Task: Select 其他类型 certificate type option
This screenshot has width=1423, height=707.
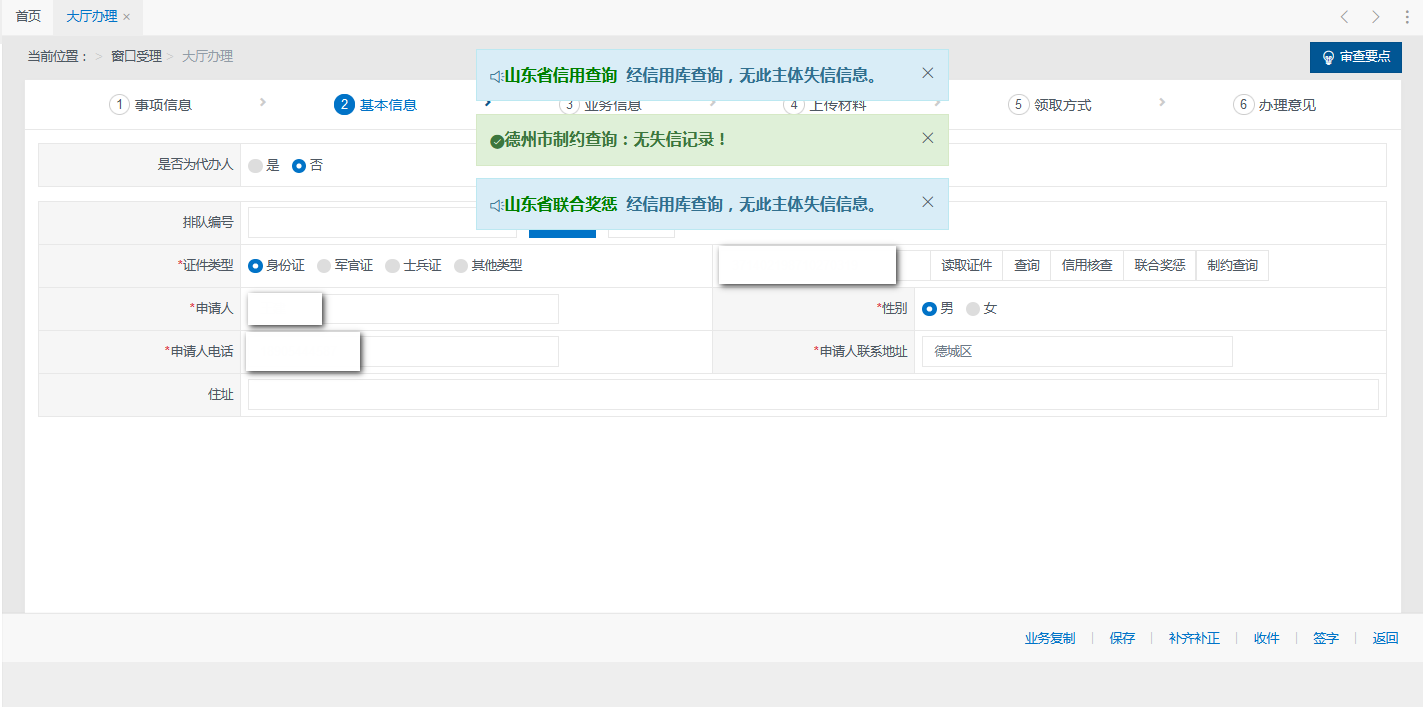Action: [461, 266]
